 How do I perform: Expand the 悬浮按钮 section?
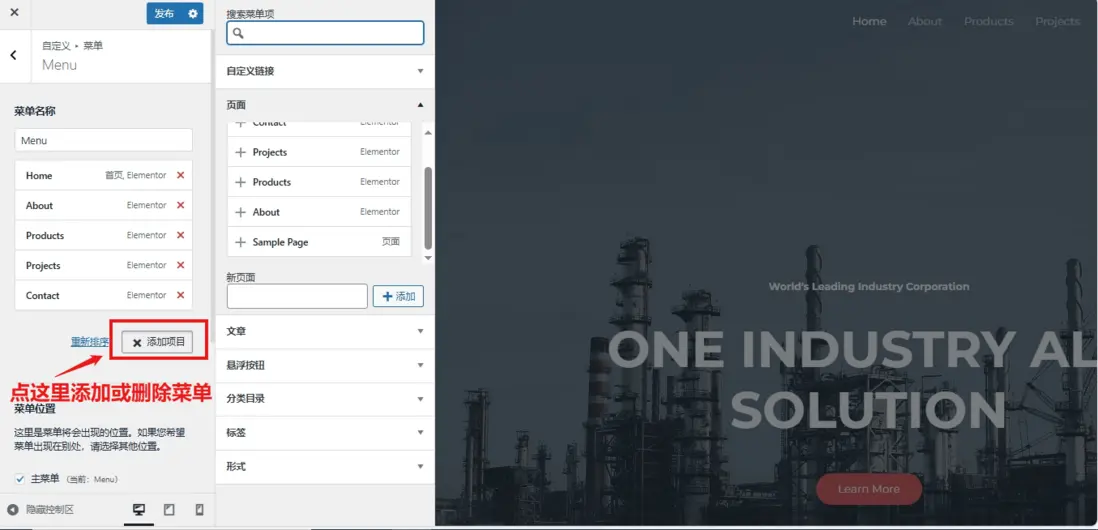pos(325,365)
